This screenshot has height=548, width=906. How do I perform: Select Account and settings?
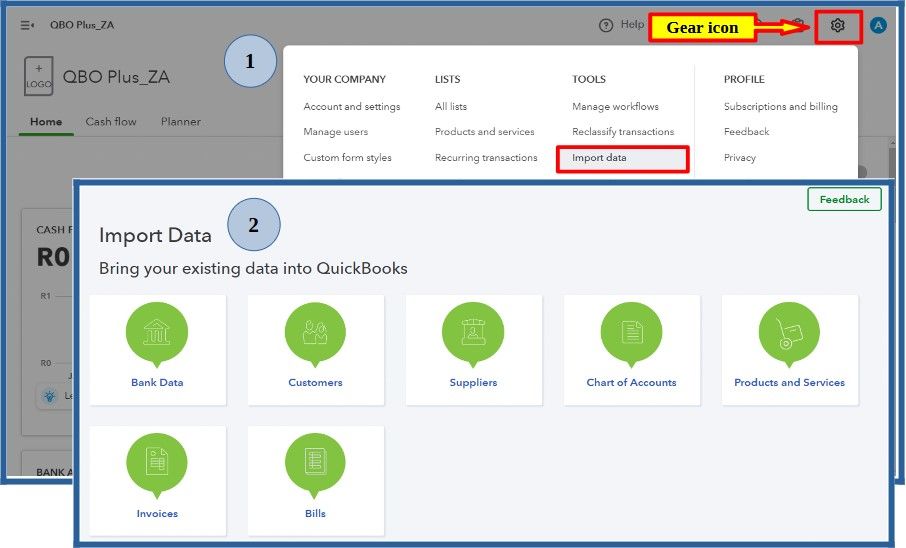352,106
